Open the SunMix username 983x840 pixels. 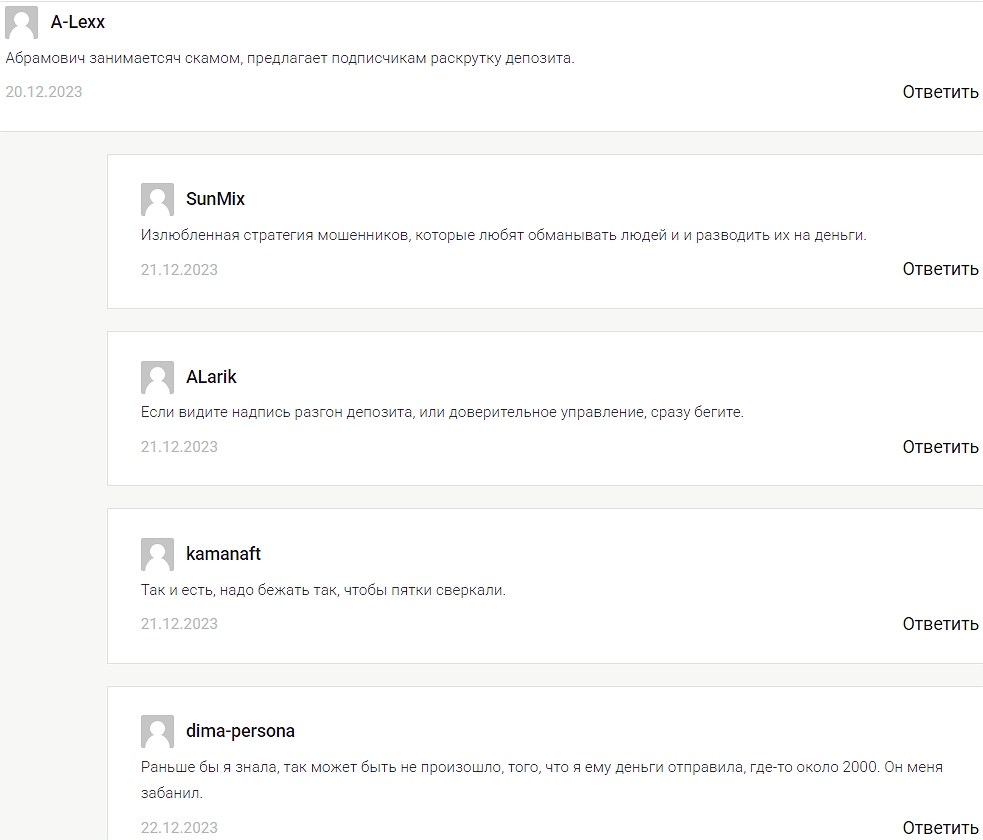[215, 199]
